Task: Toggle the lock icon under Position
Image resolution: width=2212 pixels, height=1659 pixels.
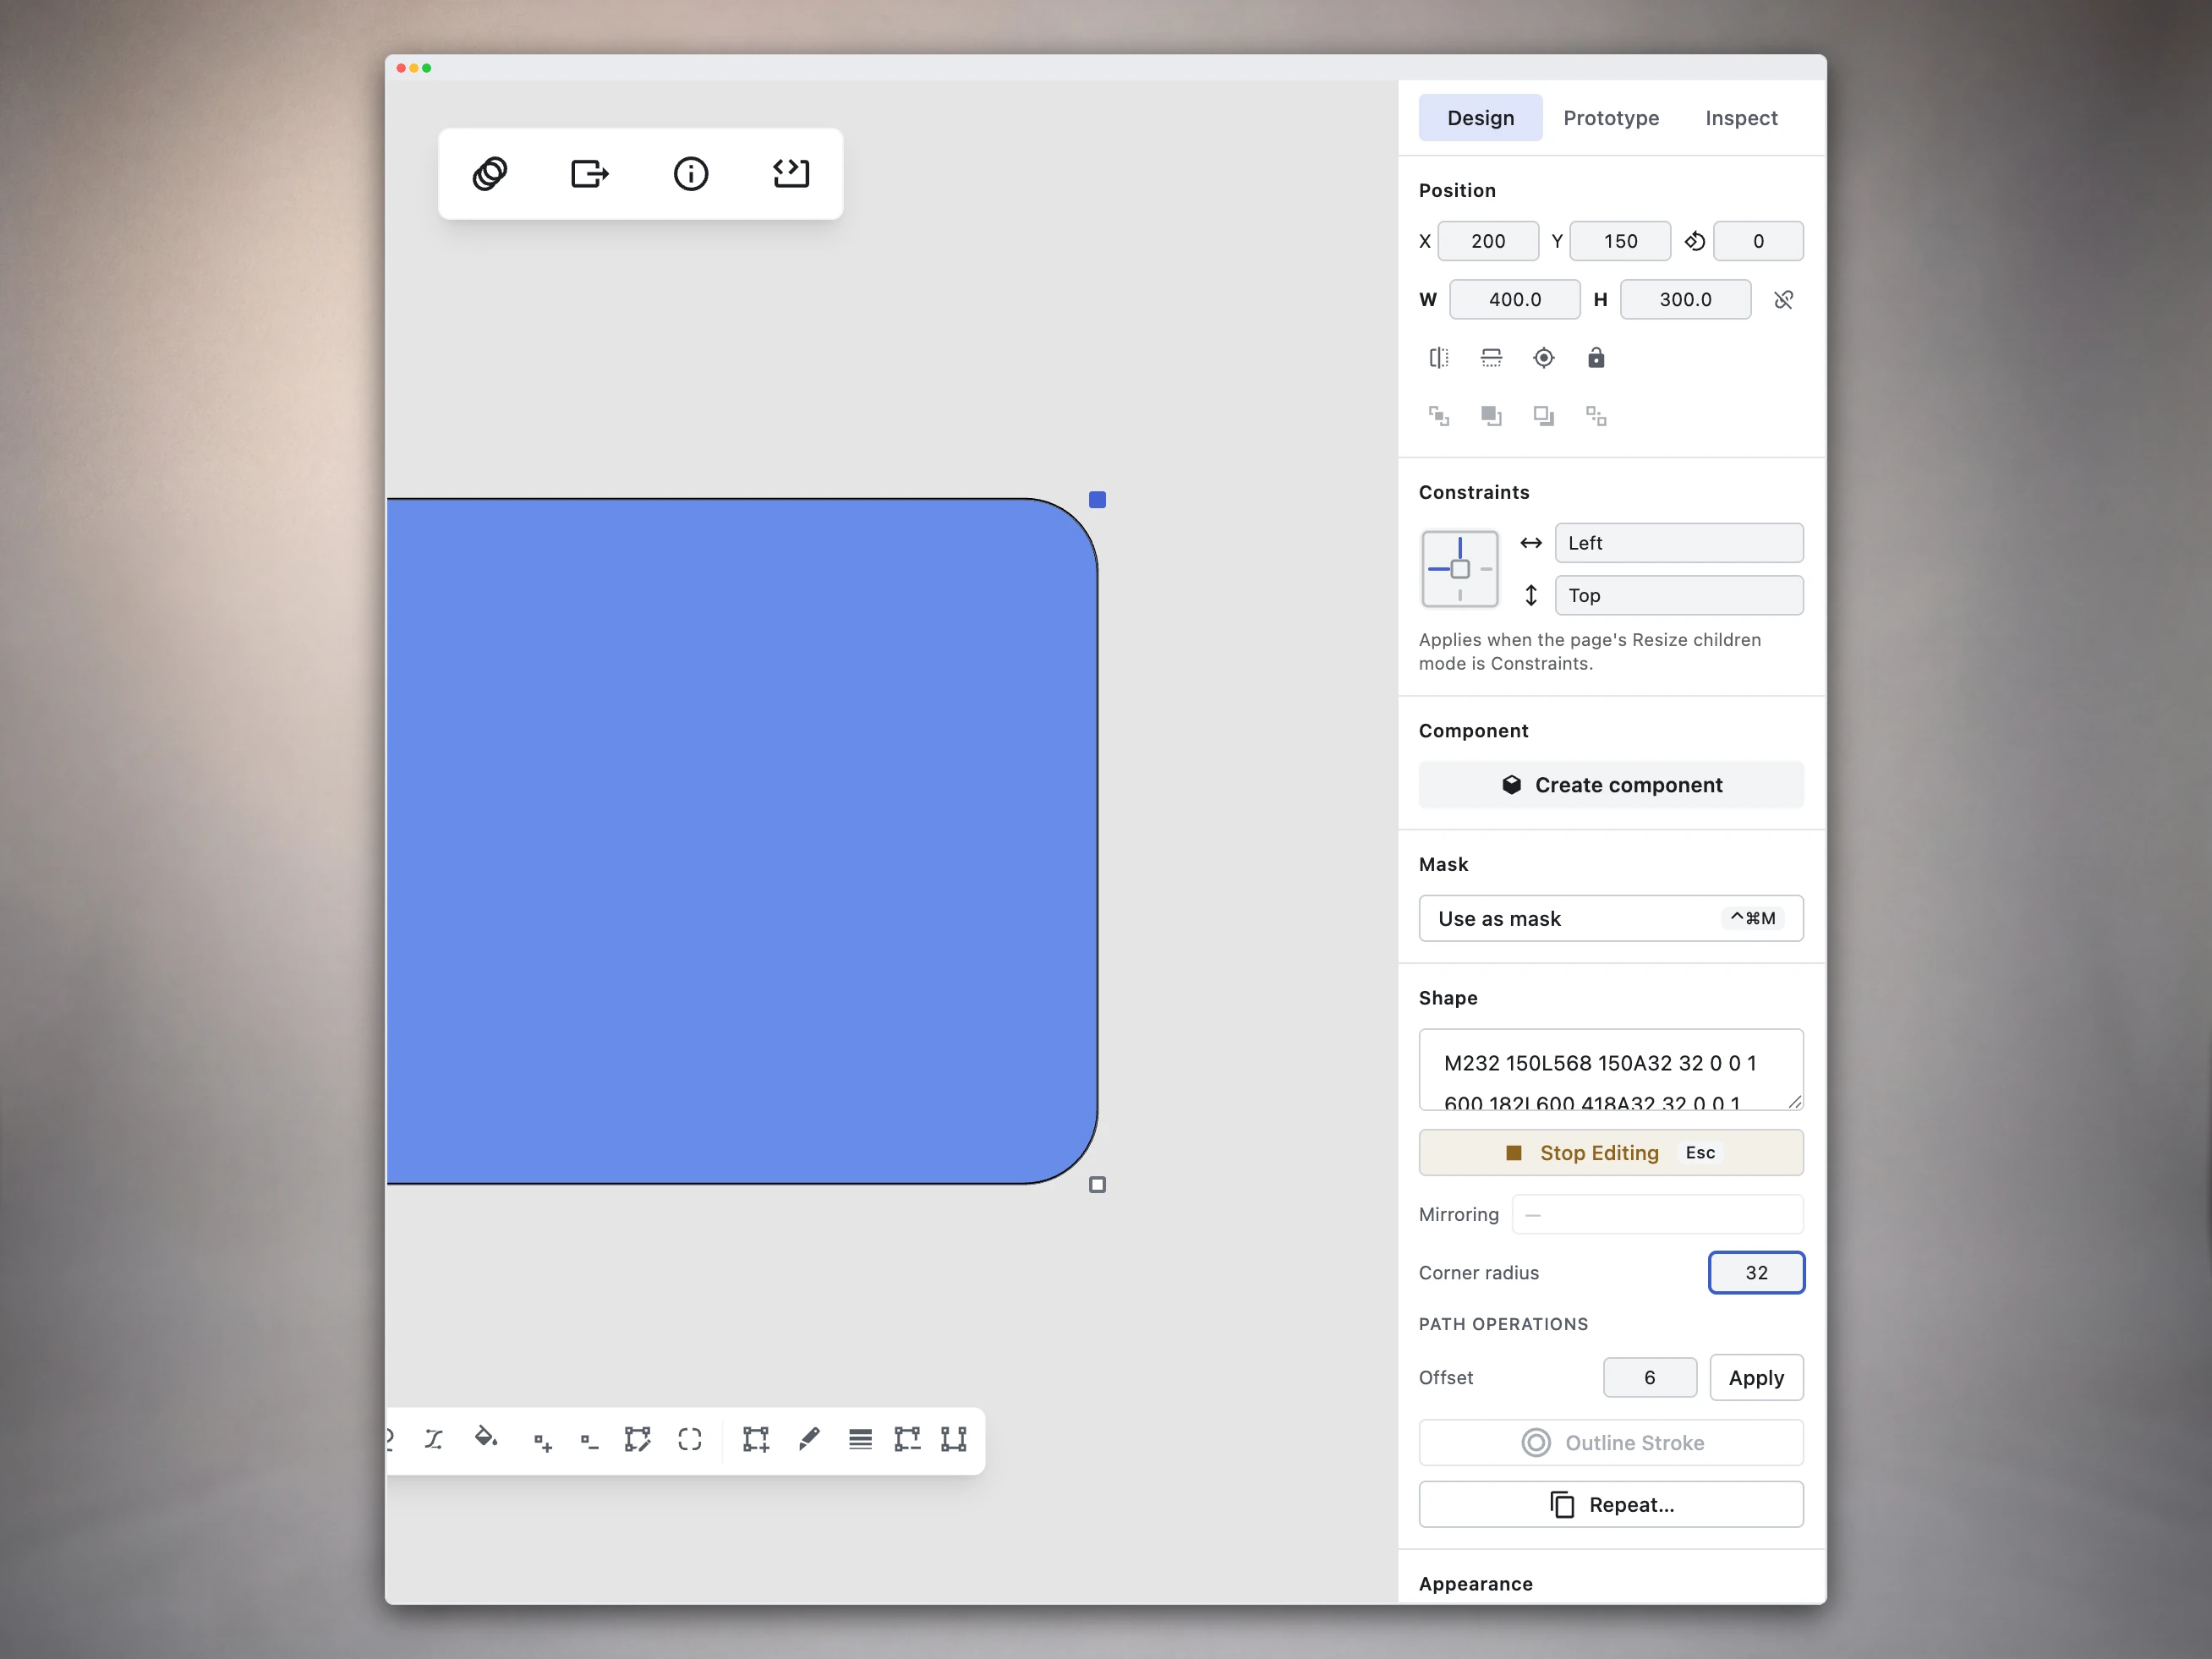Action: coord(1596,358)
